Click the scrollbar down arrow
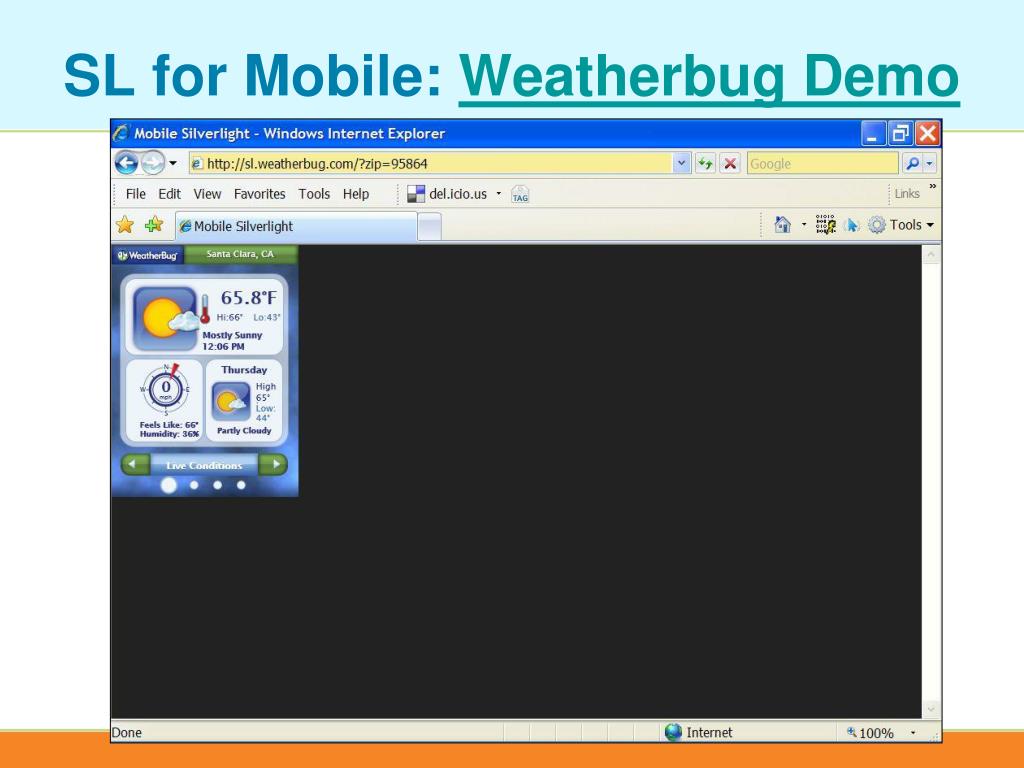 [x=931, y=709]
